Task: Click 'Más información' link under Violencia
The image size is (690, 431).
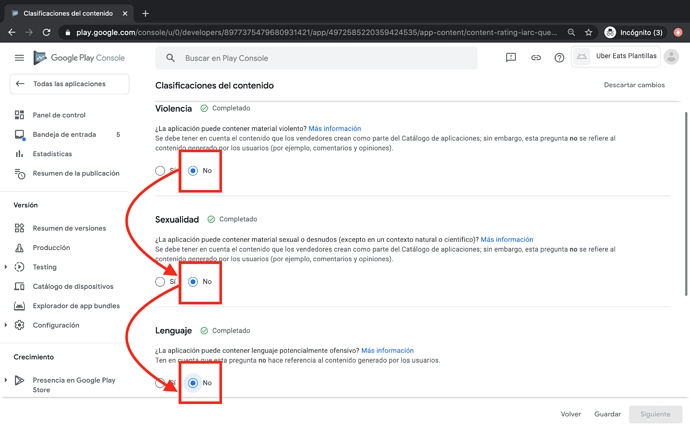Action: [x=334, y=129]
